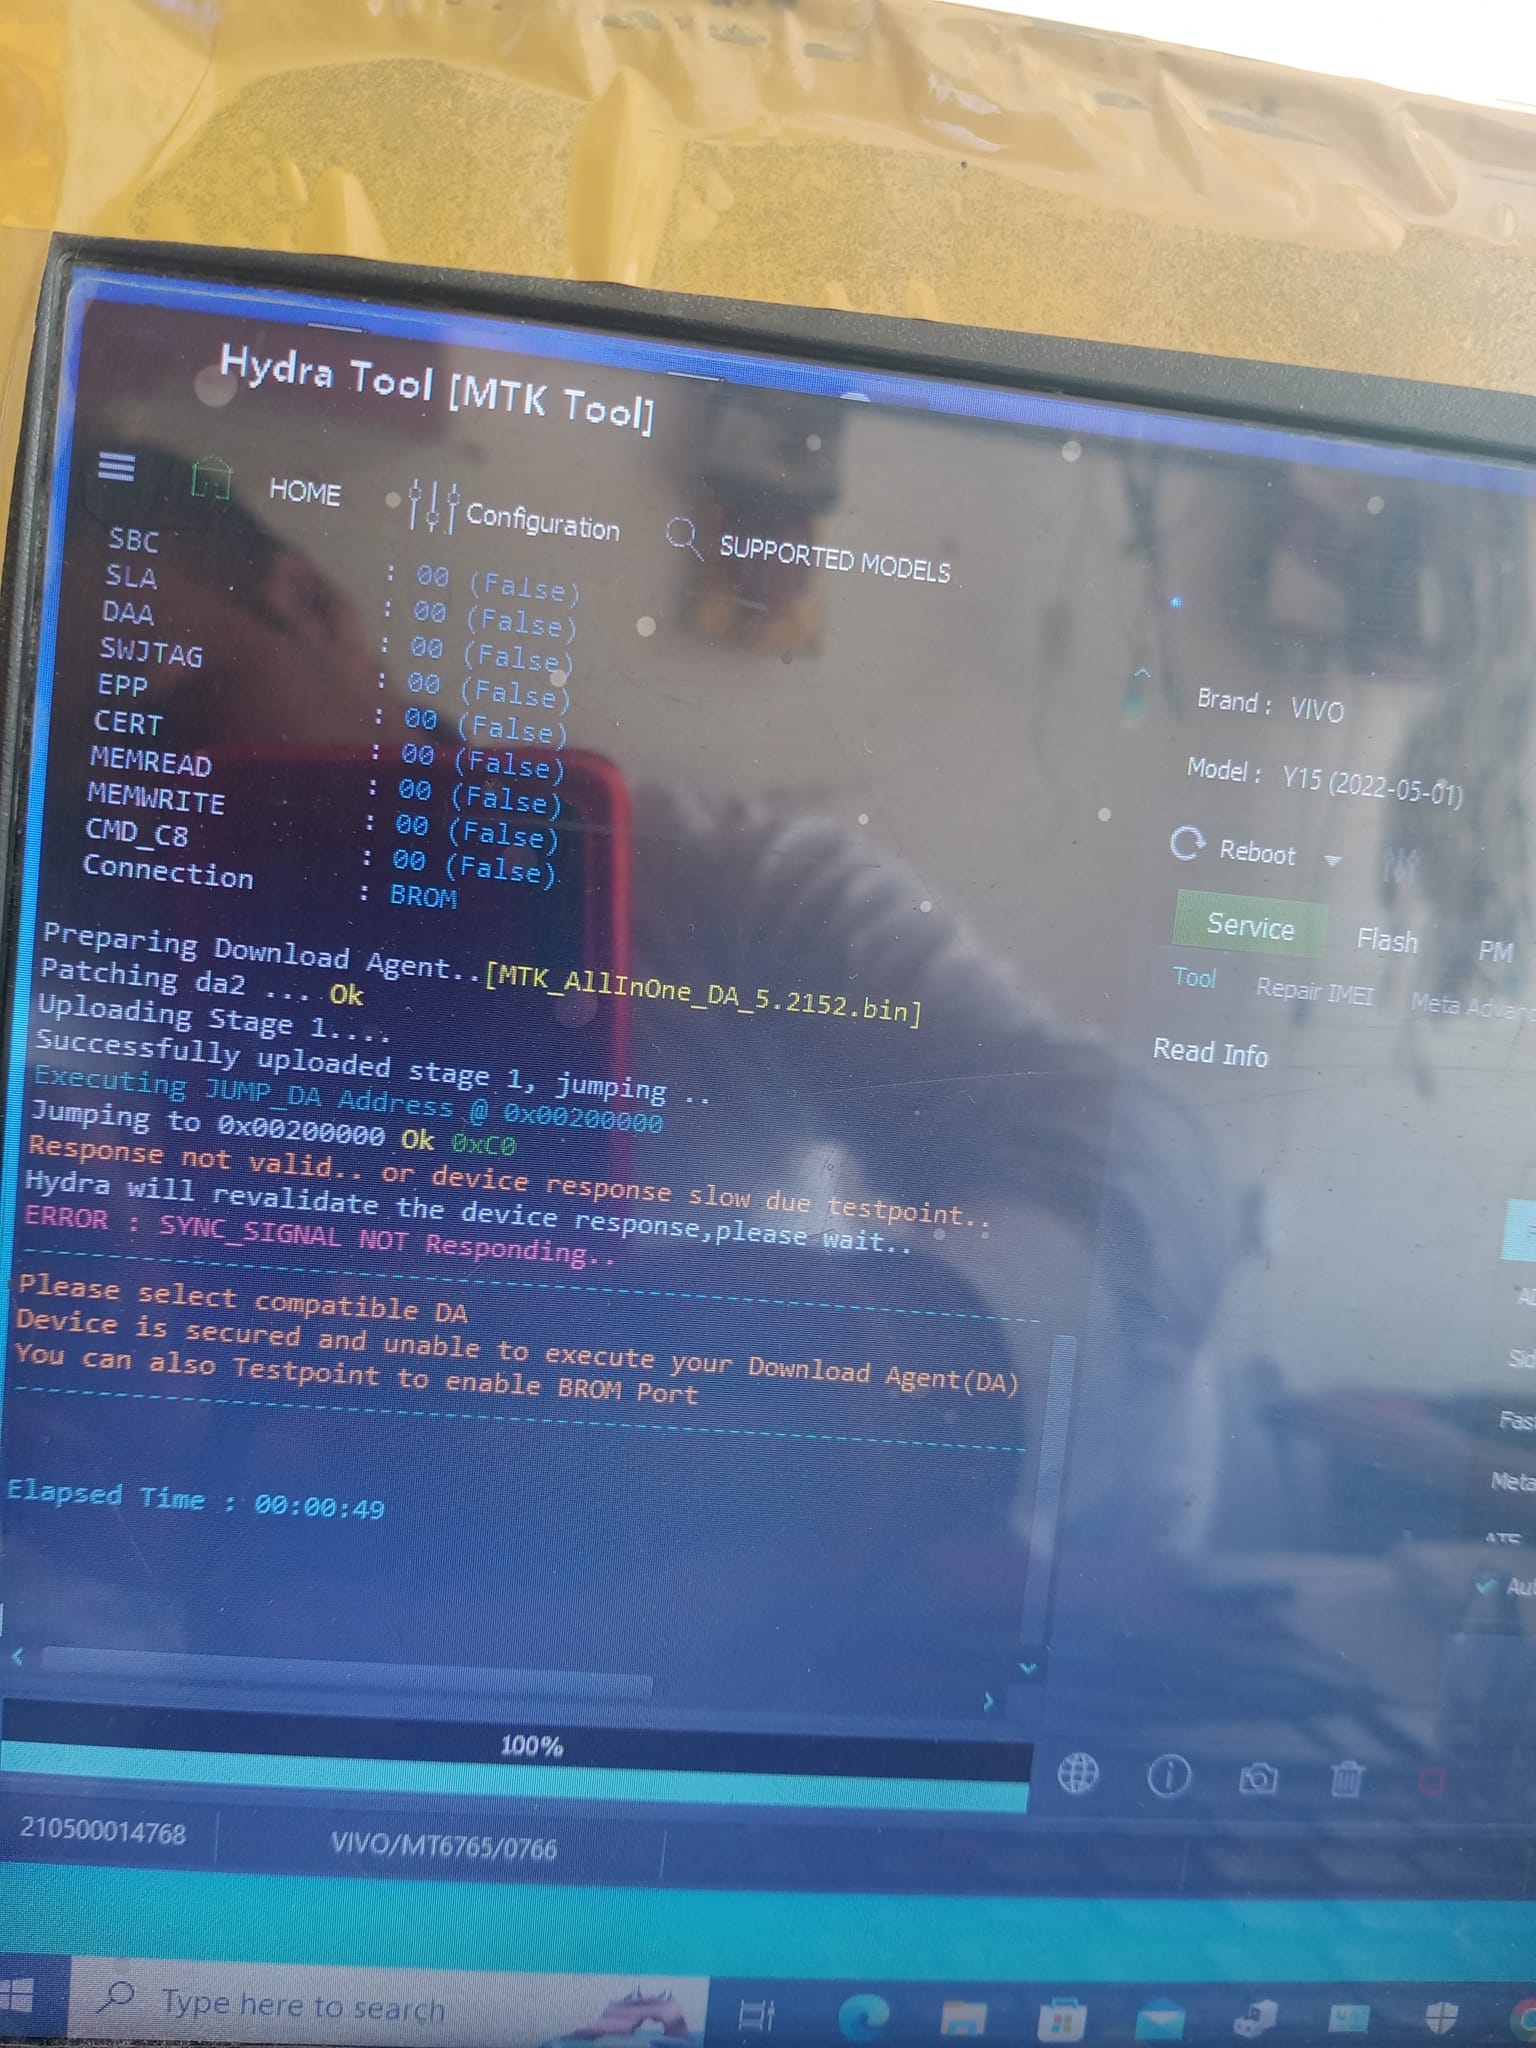Open Microsoft Store from the taskbar

(x=1061, y=2019)
